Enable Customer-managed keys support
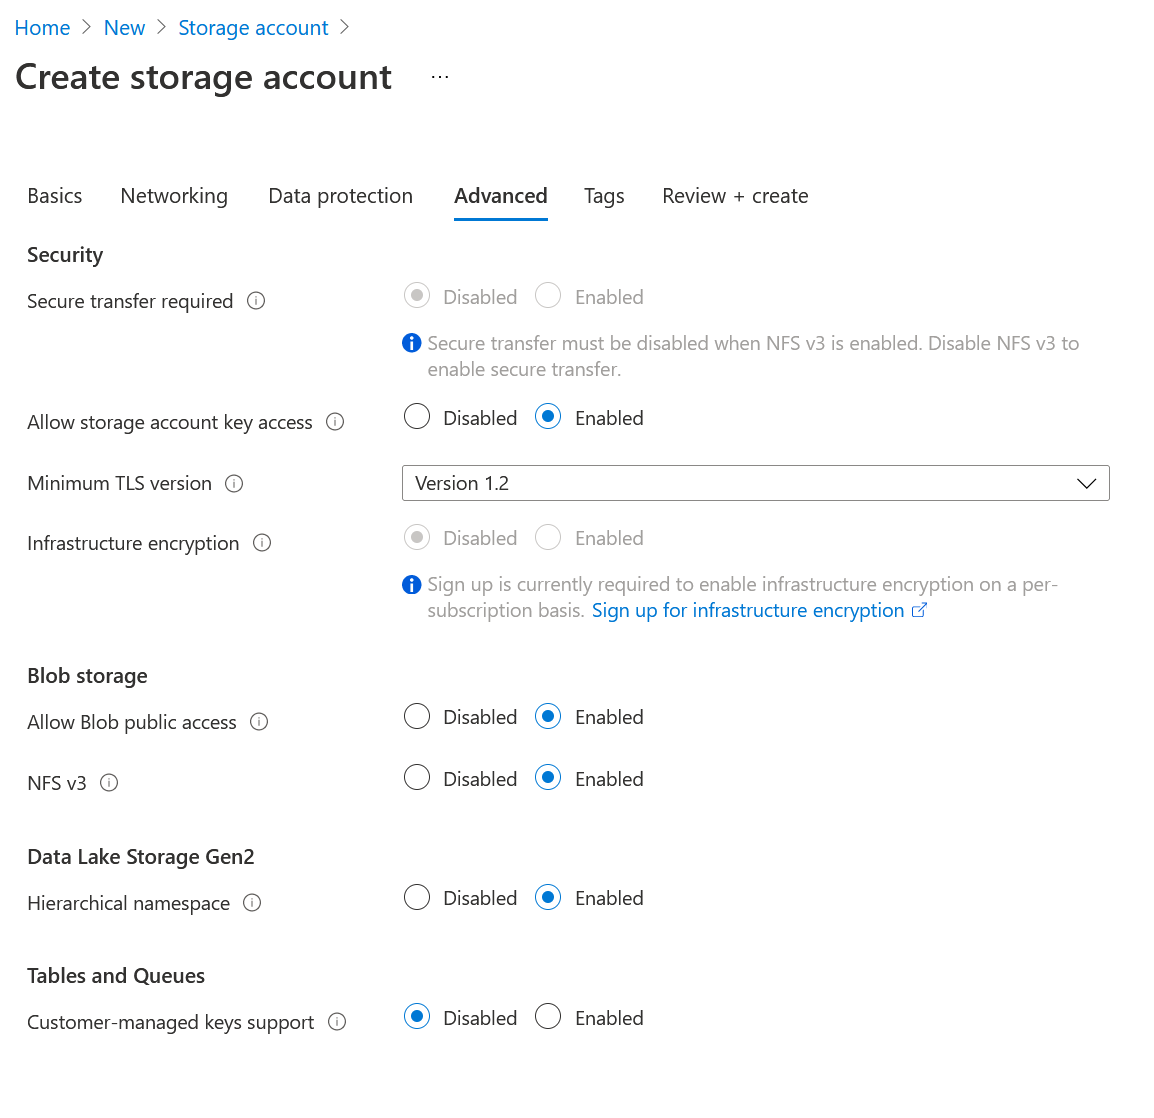Screen dimensions: 1154x1118 click(x=548, y=1016)
